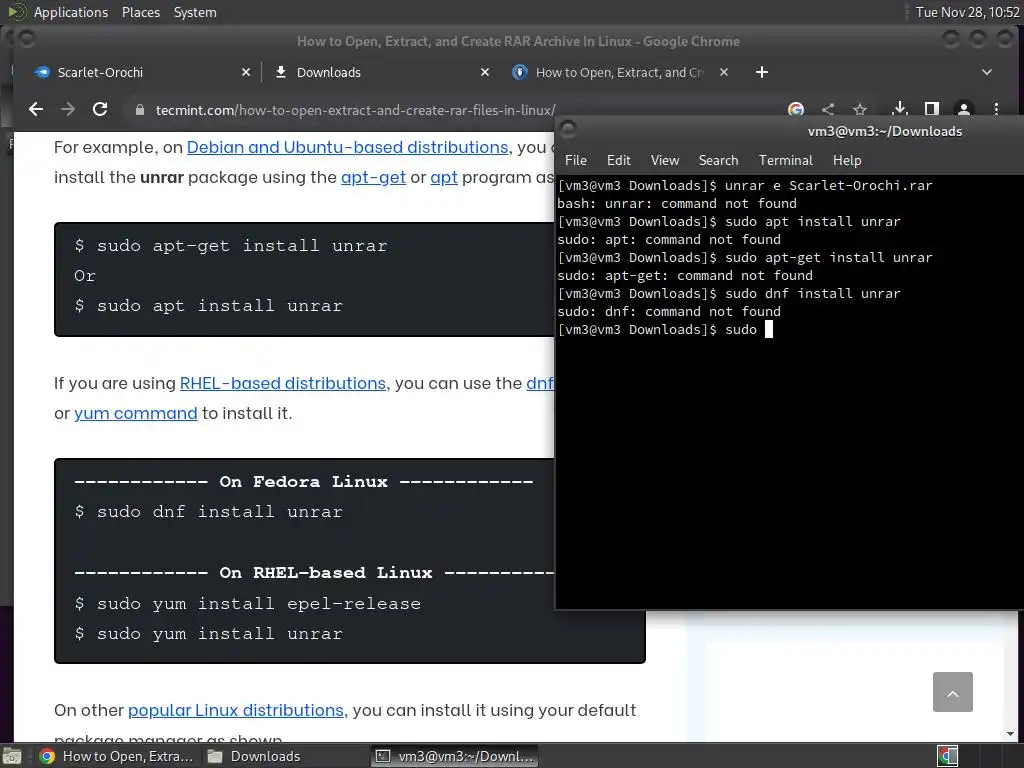Follow the apt link
Viewport: 1024px width, 768px height.
coord(443,177)
